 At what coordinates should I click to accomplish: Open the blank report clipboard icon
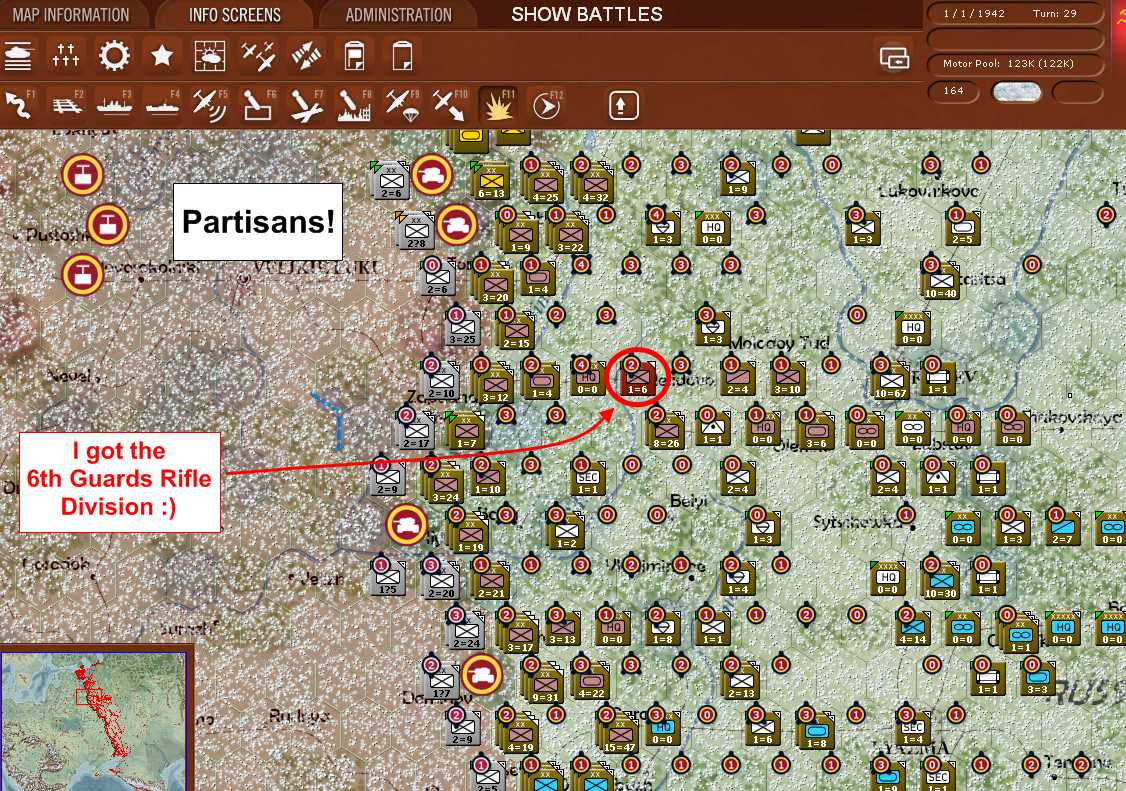click(x=402, y=56)
